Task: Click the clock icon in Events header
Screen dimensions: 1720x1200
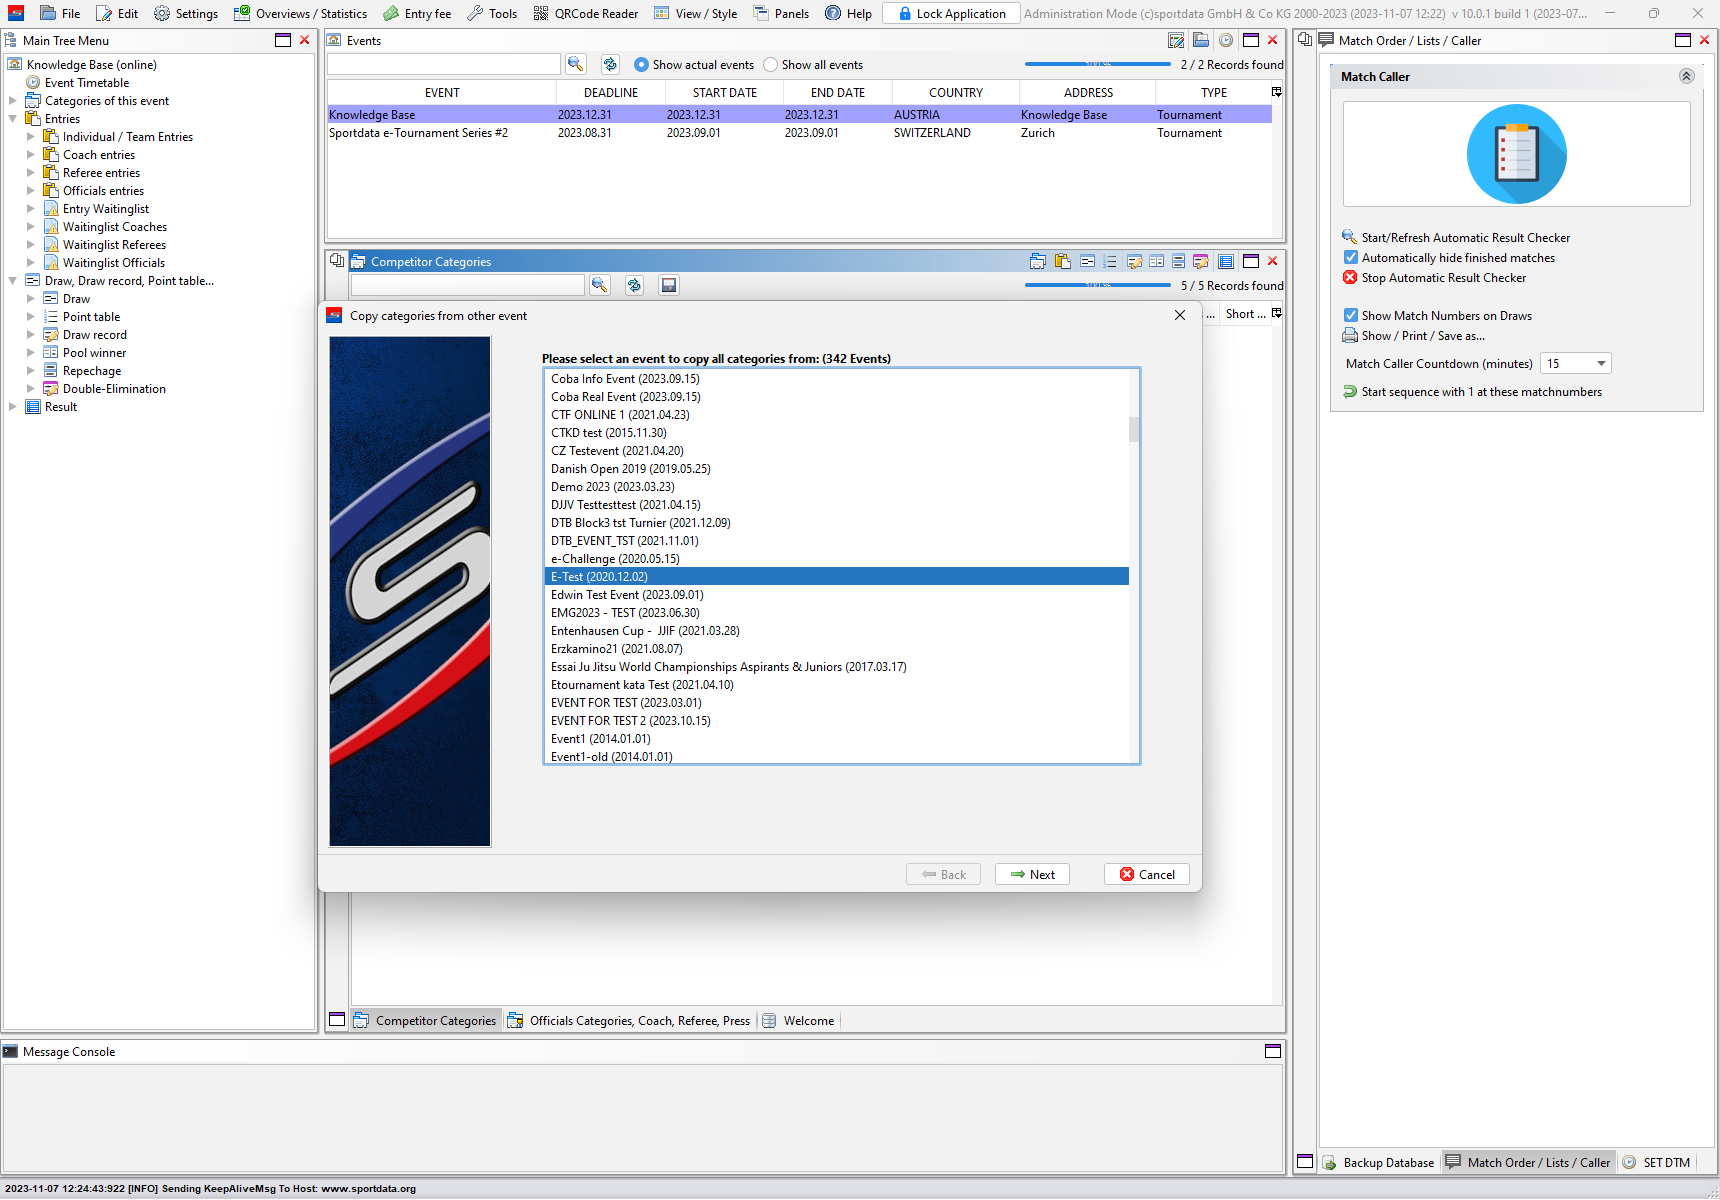Action: tap(1225, 40)
